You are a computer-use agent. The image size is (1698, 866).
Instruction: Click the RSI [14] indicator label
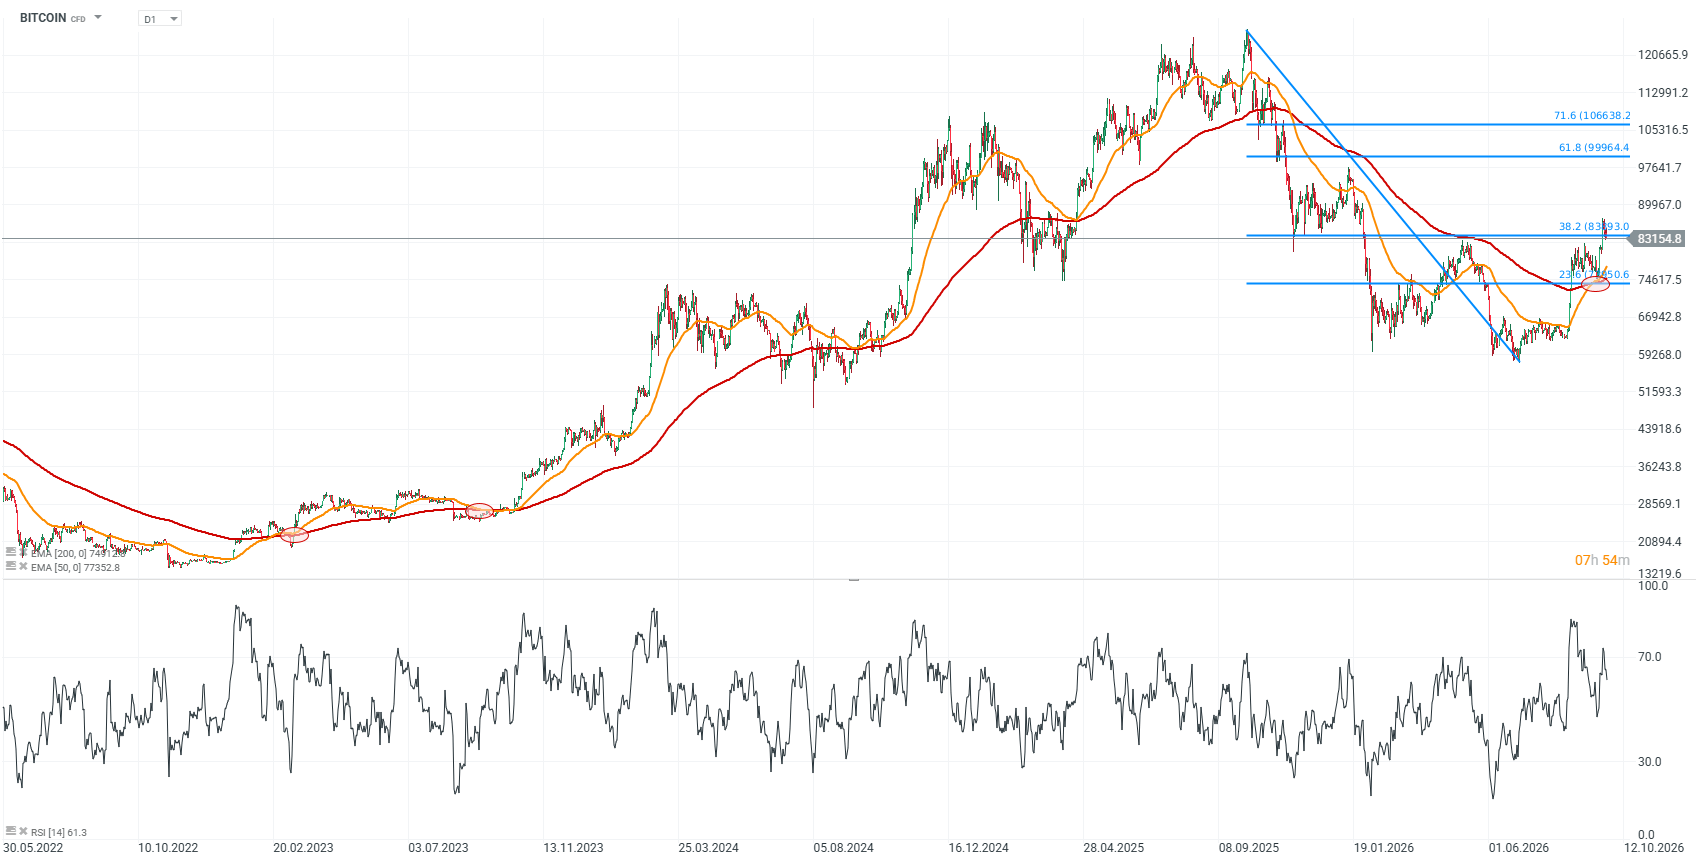[x=59, y=832]
